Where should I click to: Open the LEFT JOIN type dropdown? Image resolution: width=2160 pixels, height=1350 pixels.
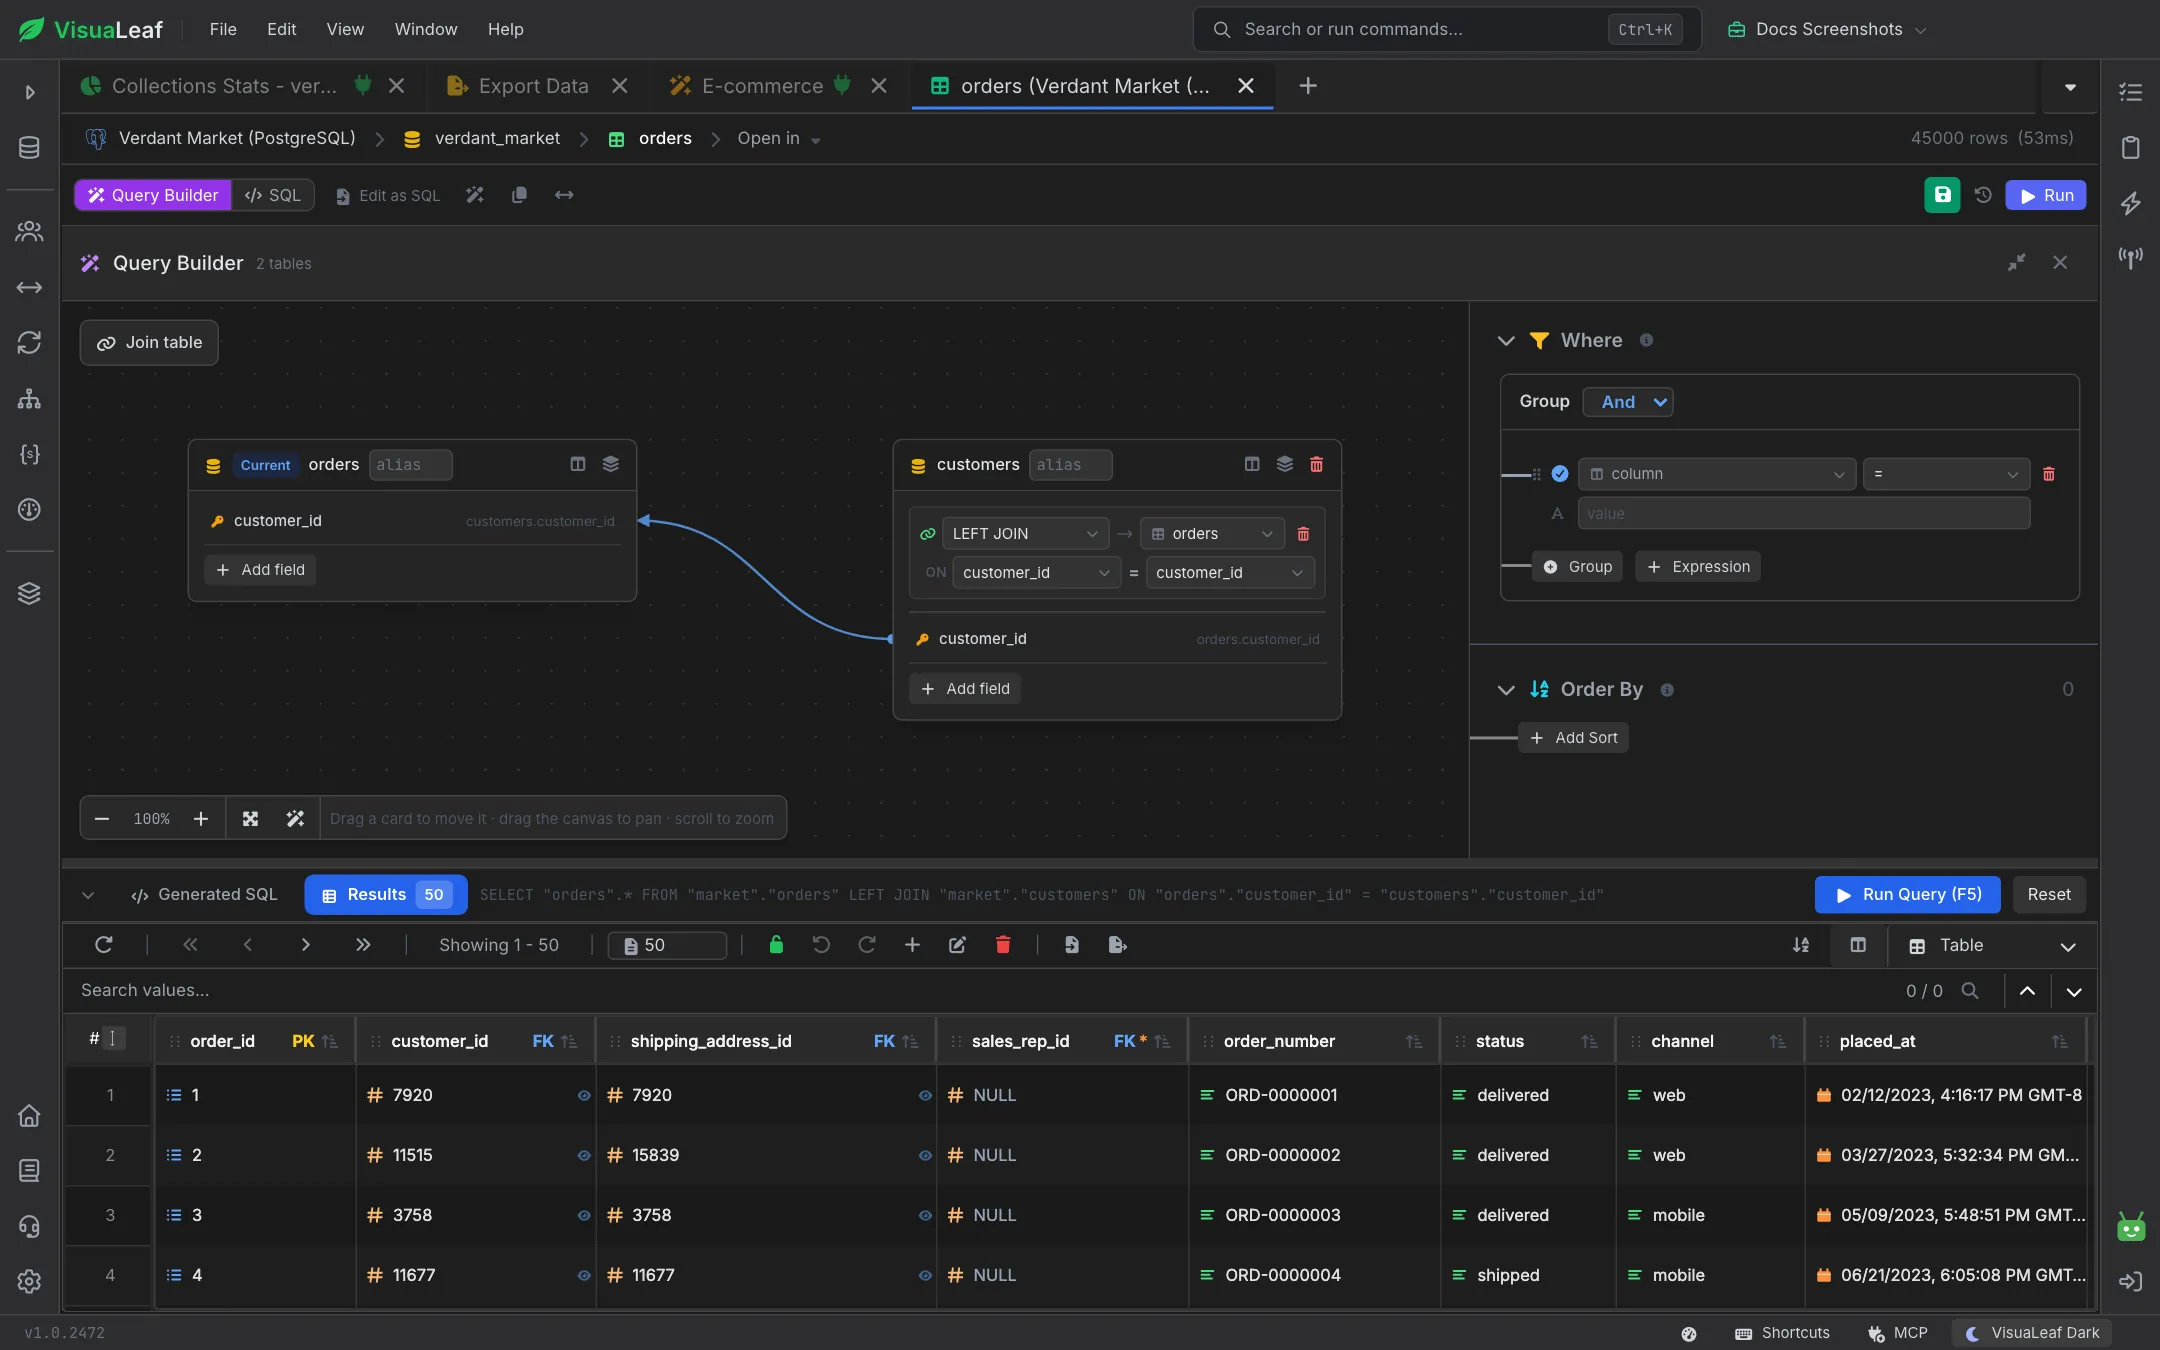pos(1025,534)
